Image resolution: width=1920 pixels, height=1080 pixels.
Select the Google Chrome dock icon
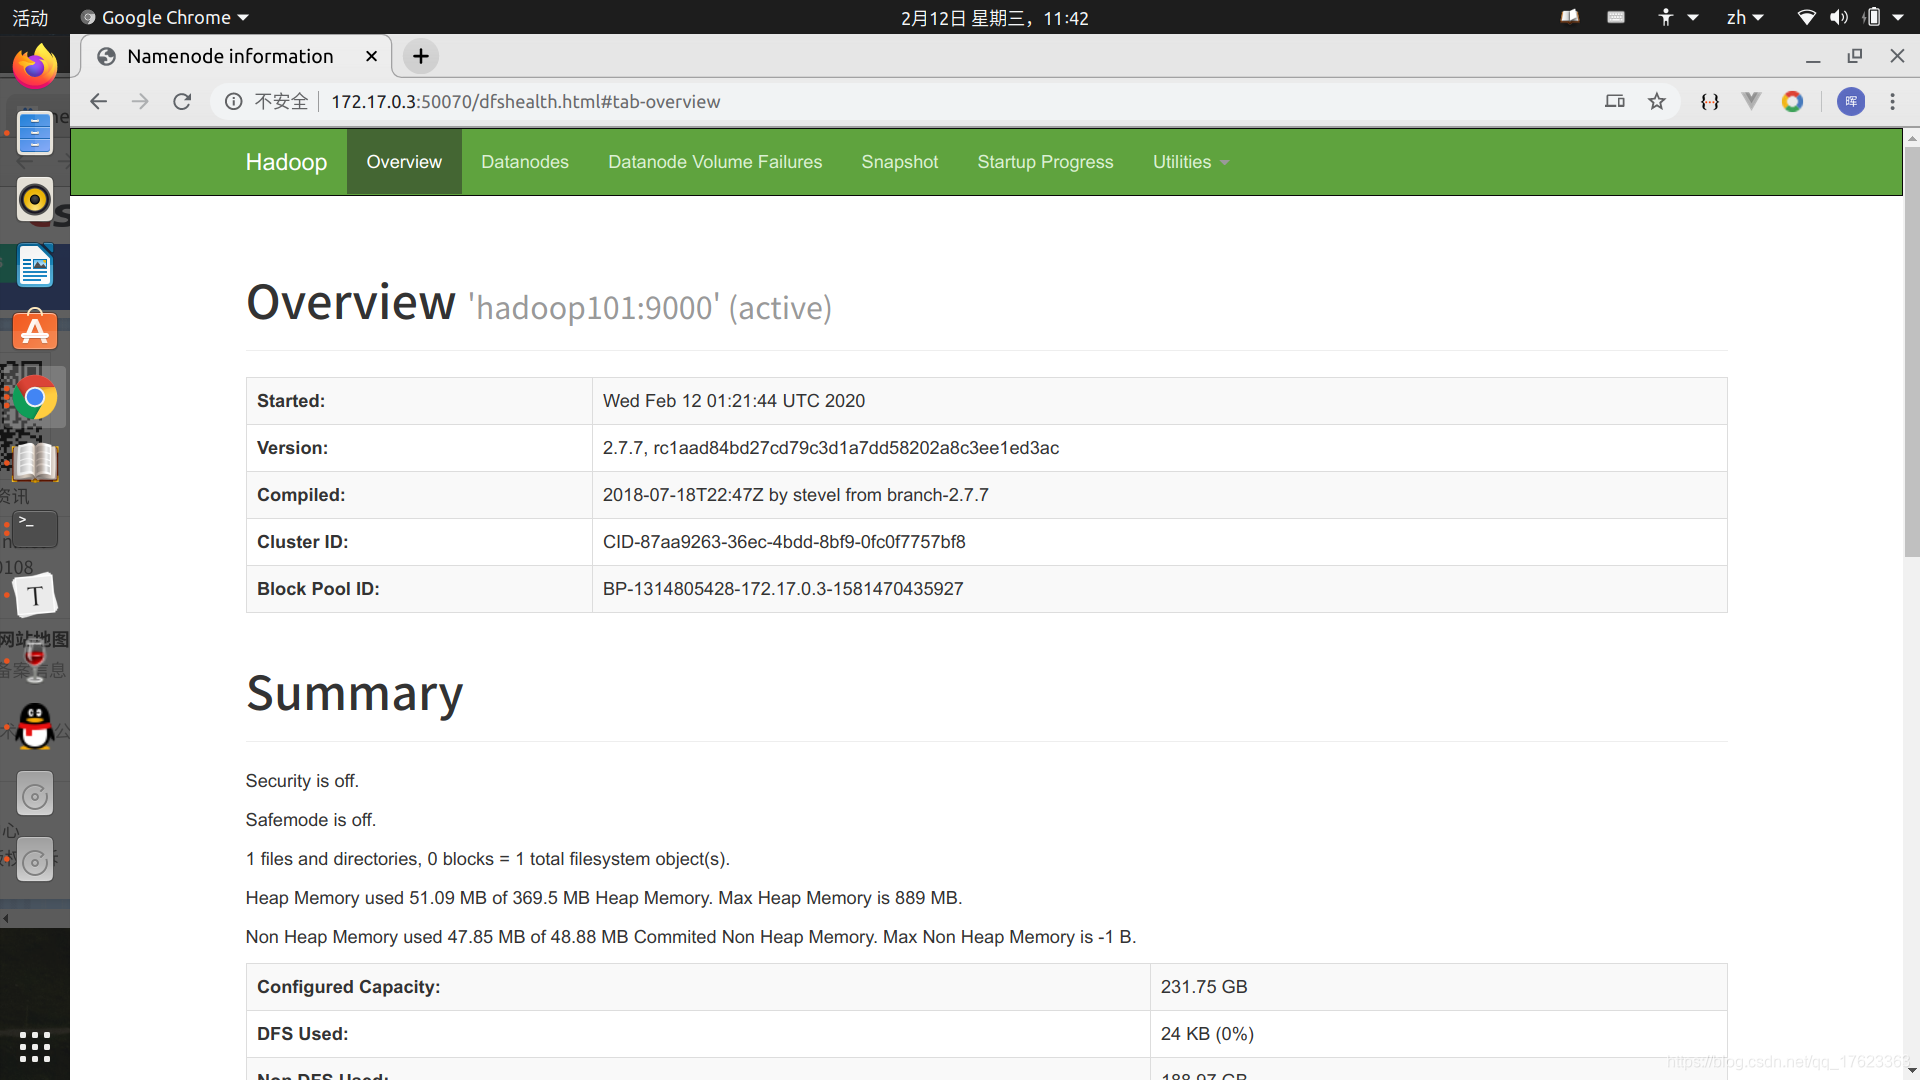click(35, 398)
